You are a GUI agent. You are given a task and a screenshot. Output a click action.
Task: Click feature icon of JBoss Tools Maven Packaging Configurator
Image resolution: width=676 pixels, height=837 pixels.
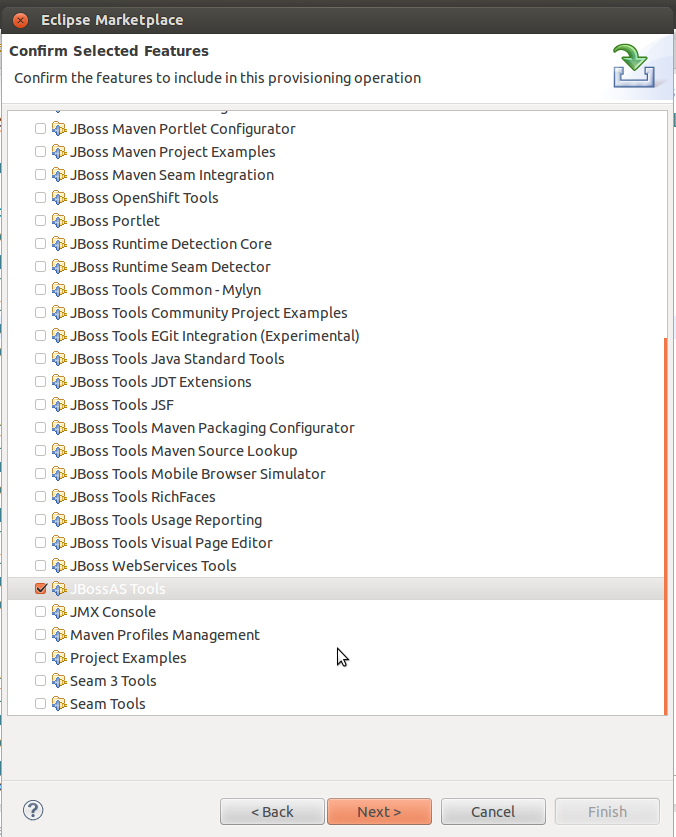coord(59,428)
